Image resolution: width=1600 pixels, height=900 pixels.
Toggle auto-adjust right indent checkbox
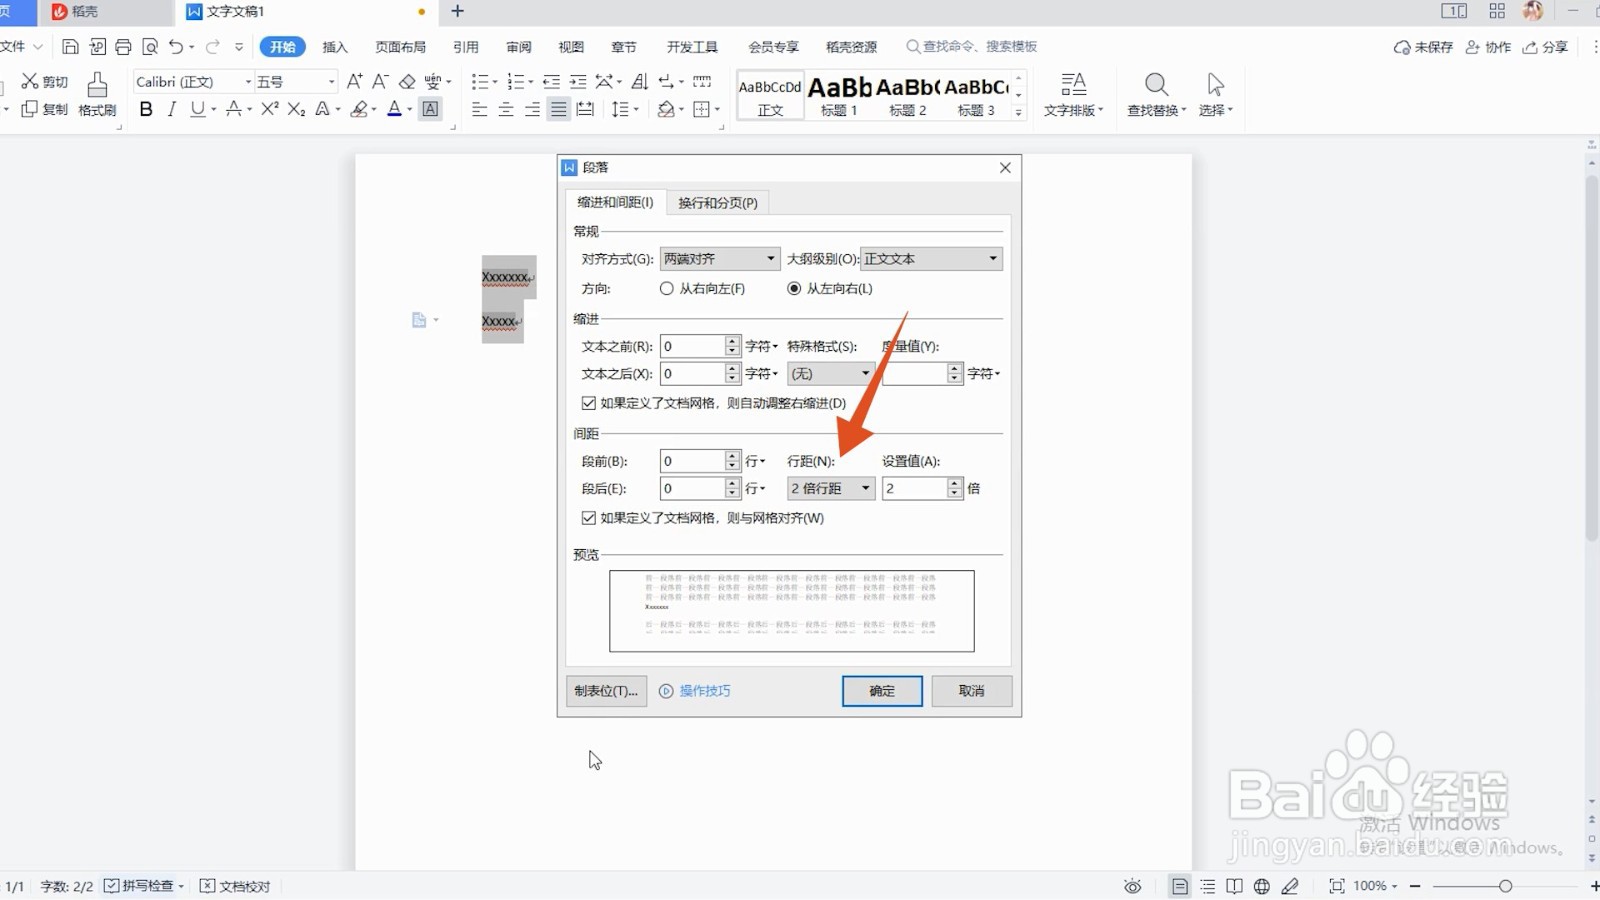click(x=589, y=403)
